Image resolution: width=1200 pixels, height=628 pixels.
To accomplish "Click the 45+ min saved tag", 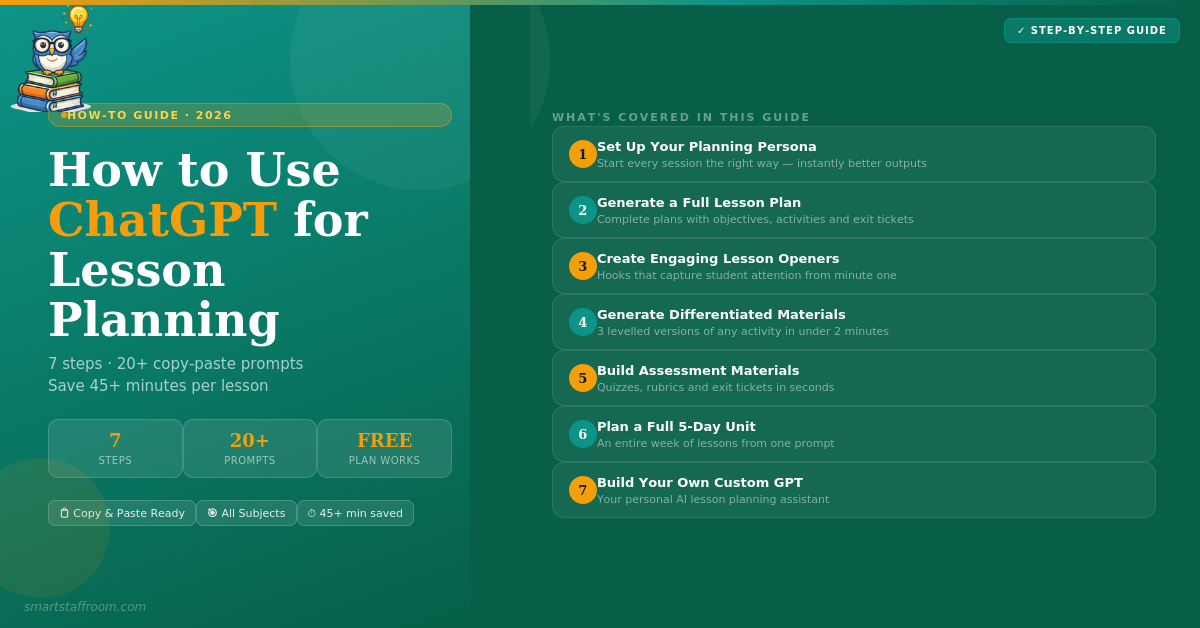I will coord(355,513).
